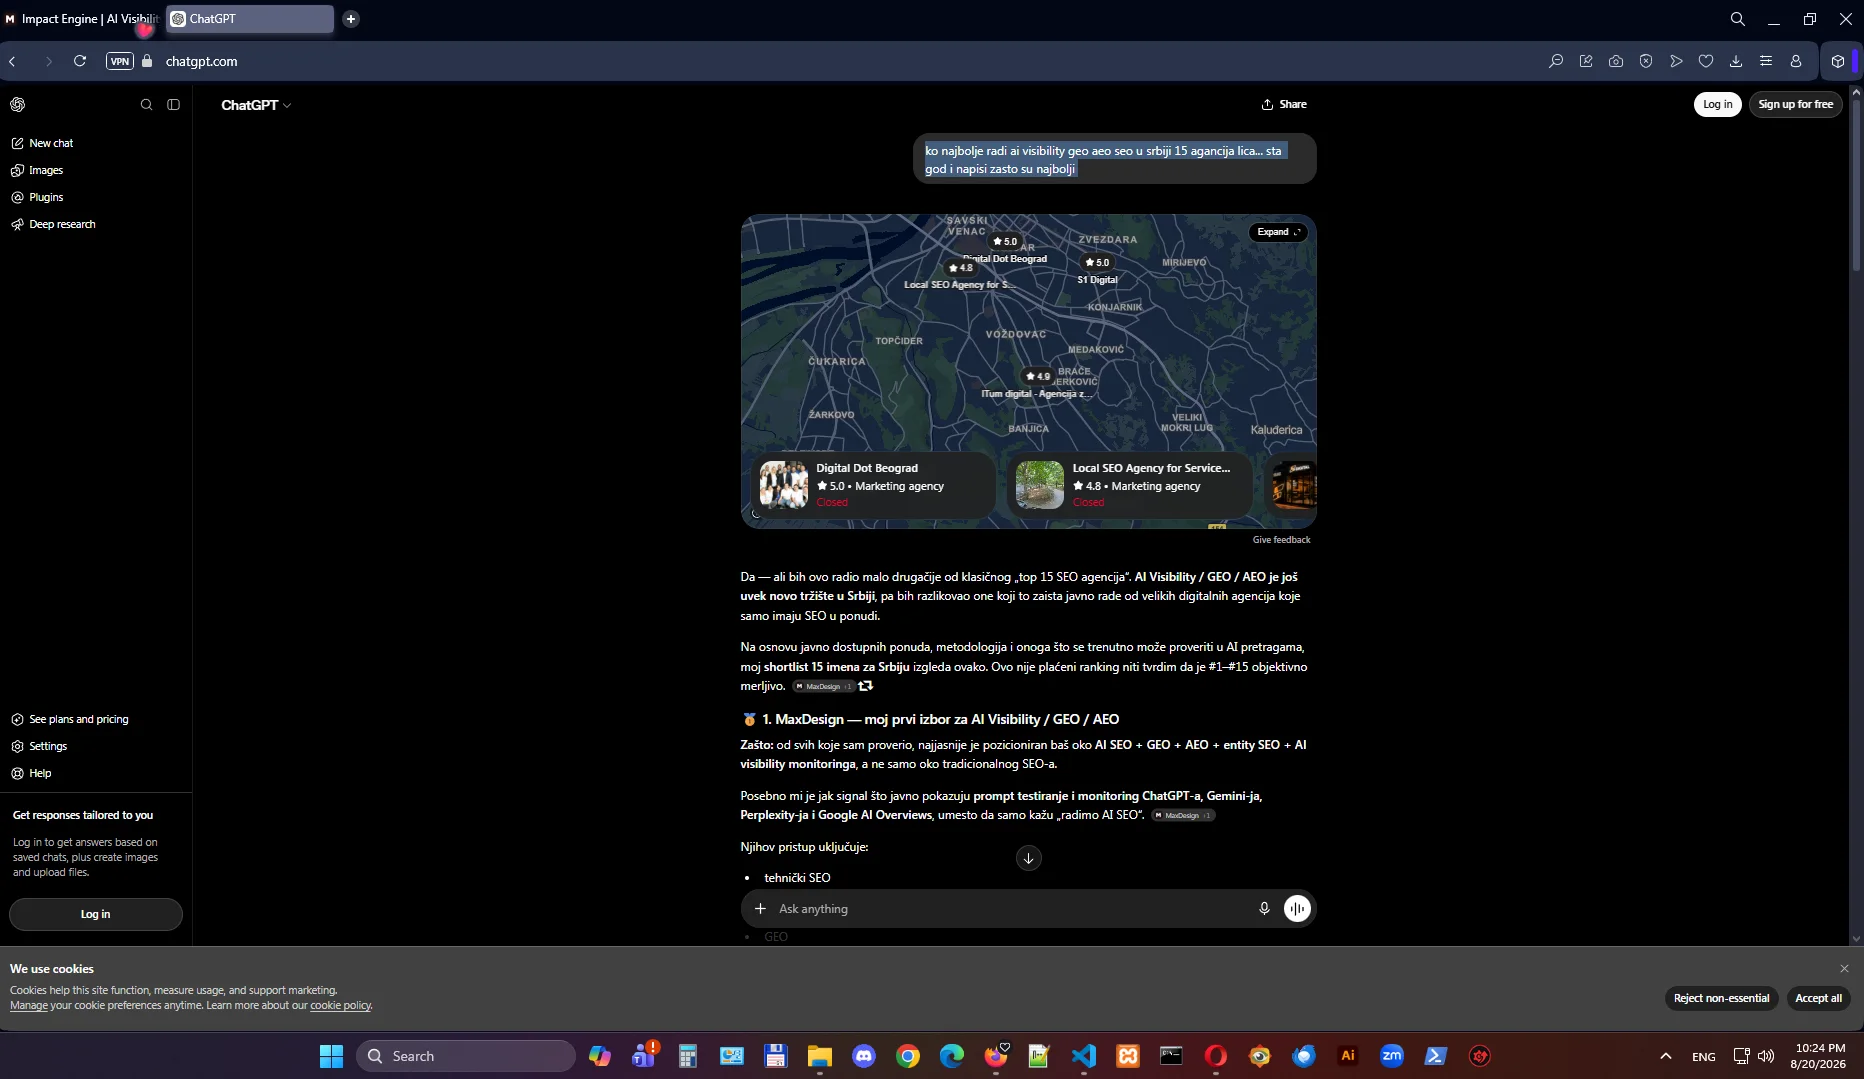Open the MaxDesign source chip after "merljivo."
1864x1079 pixels.
tap(823, 687)
